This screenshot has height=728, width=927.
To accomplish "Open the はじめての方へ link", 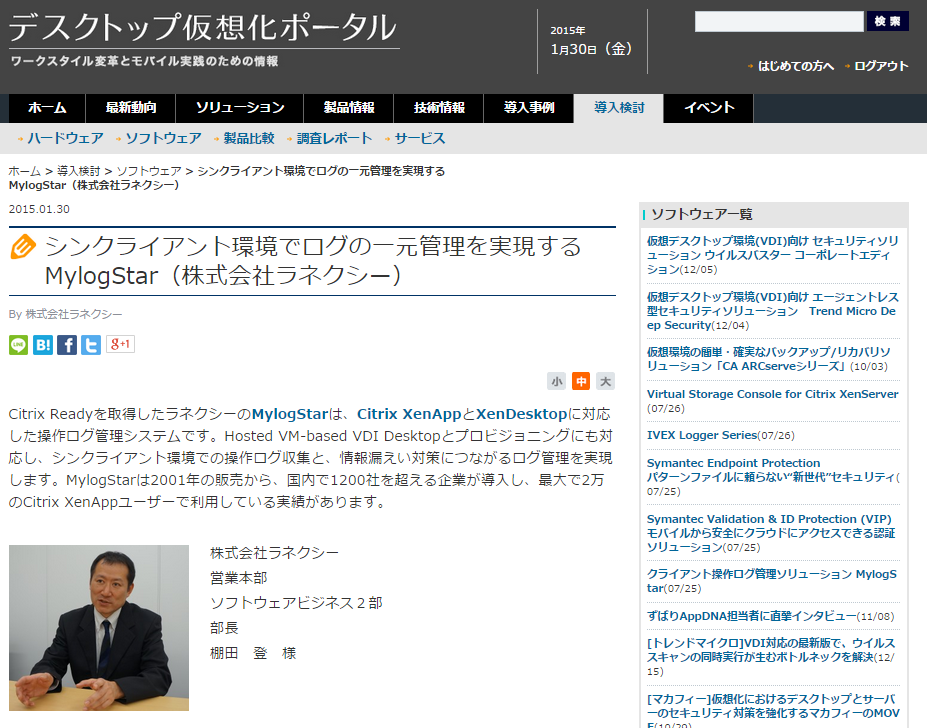I will click(796, 66).
